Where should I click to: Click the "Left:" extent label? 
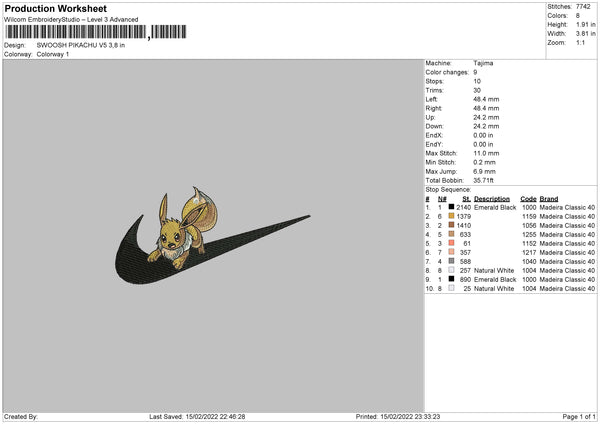click(431, 99)
